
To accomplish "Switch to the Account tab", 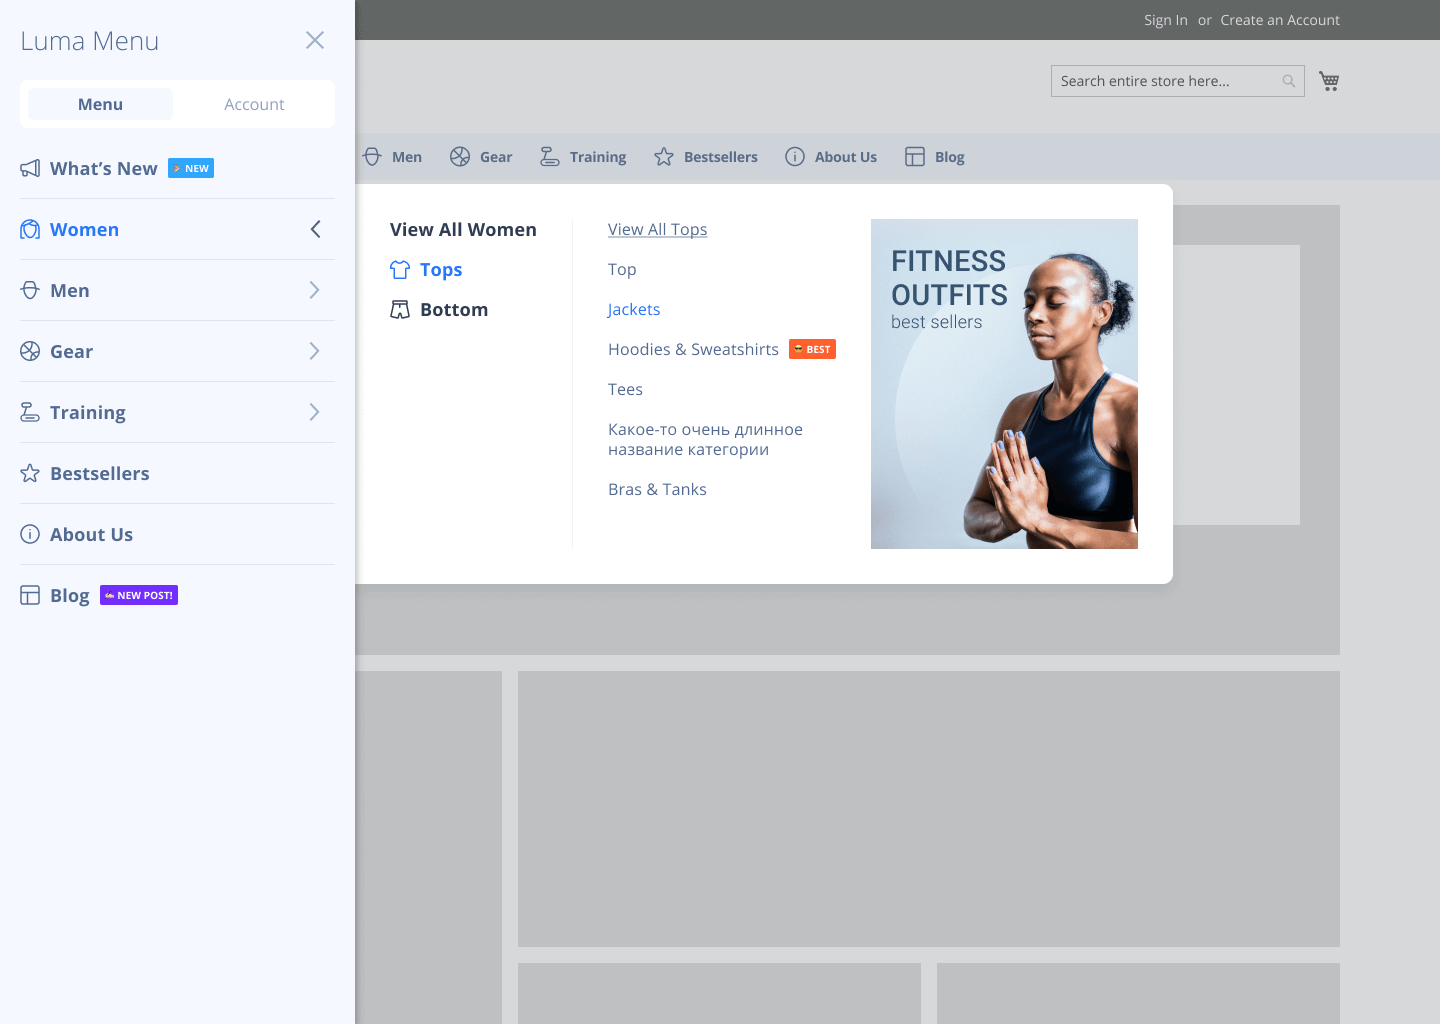I will tap(254, 104).
